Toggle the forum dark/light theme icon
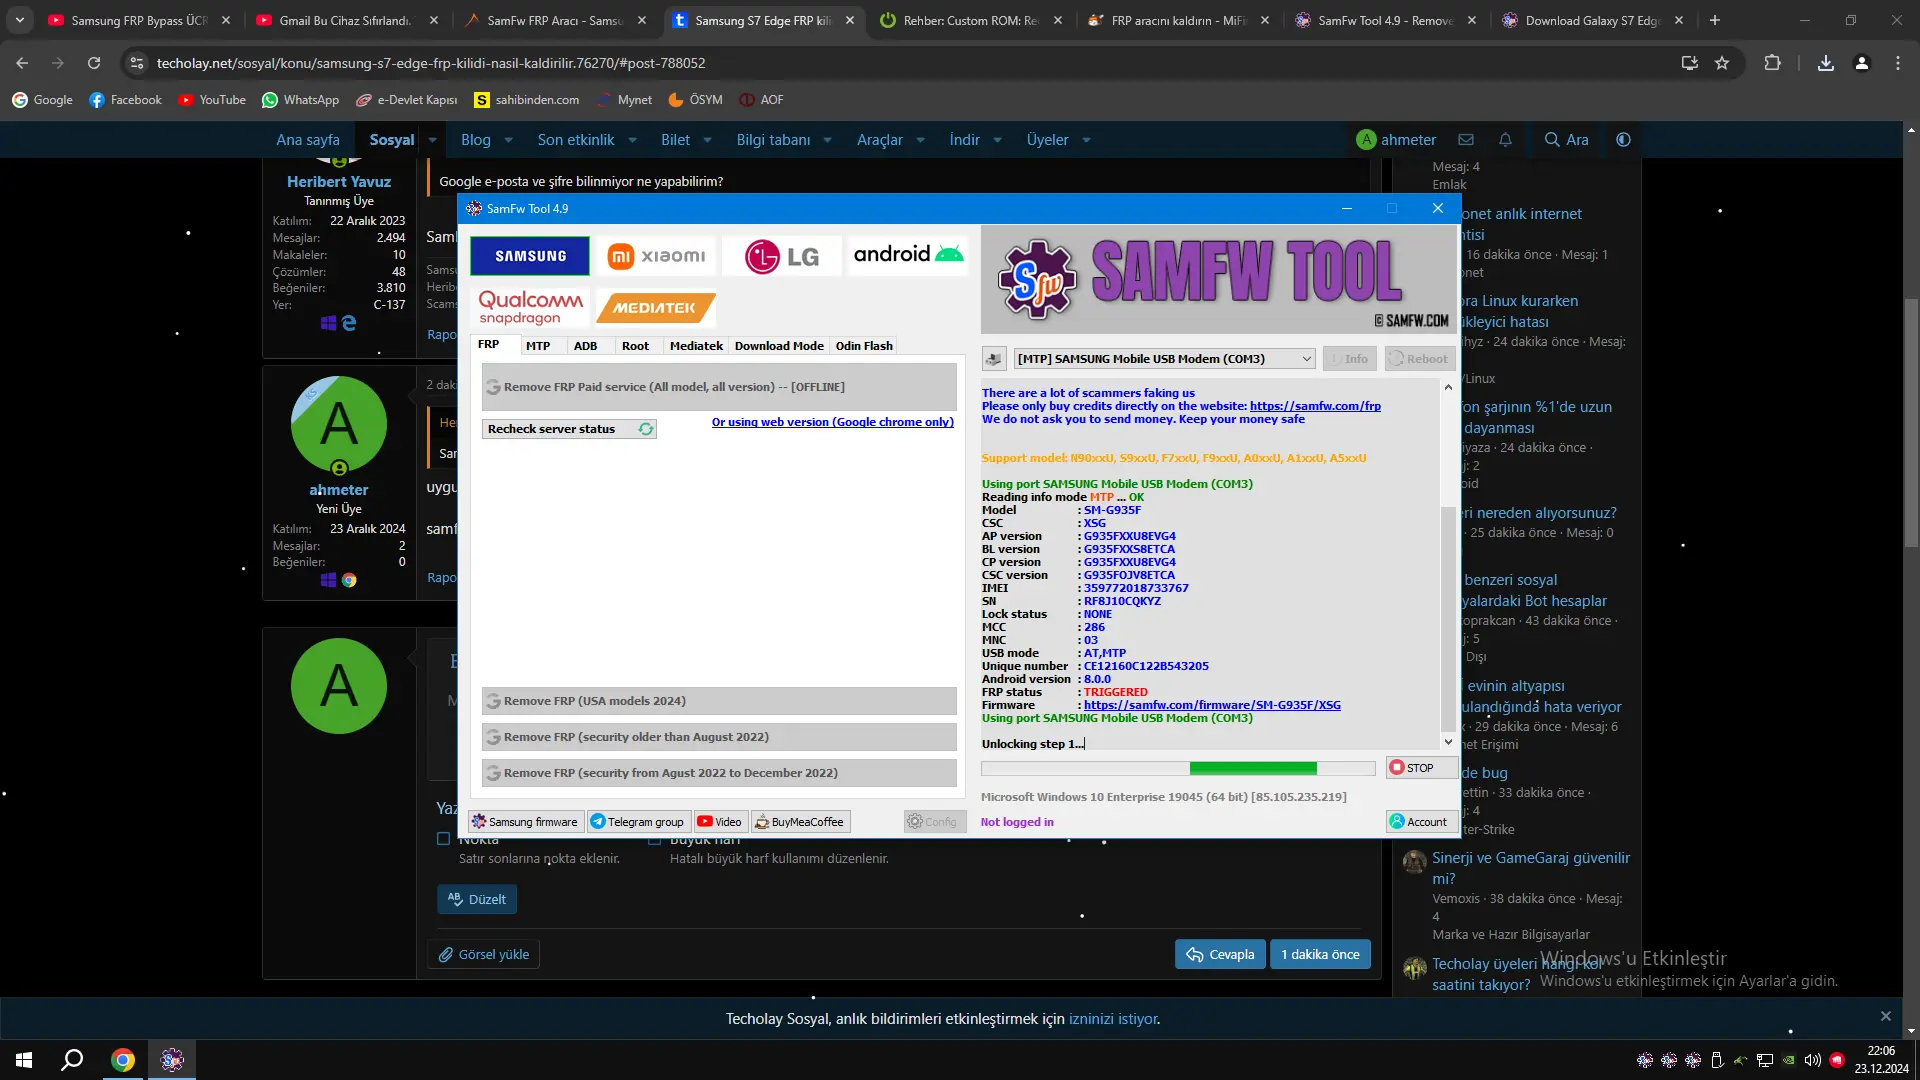This screenshot has width=1920, height=1080. 1623,140
